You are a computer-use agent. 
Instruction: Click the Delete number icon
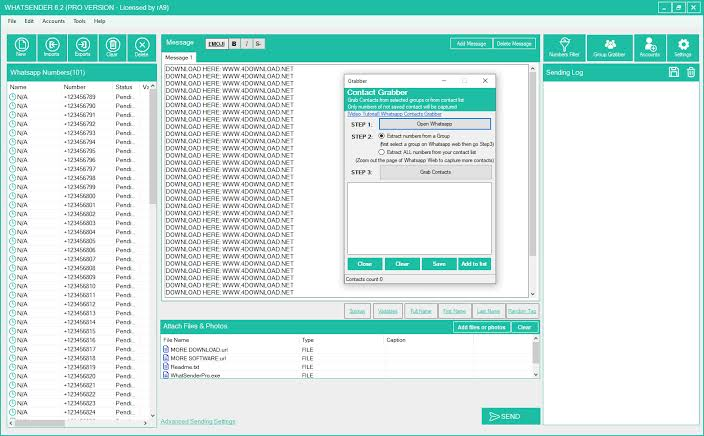pyautogui.click(x=141, y=47)
